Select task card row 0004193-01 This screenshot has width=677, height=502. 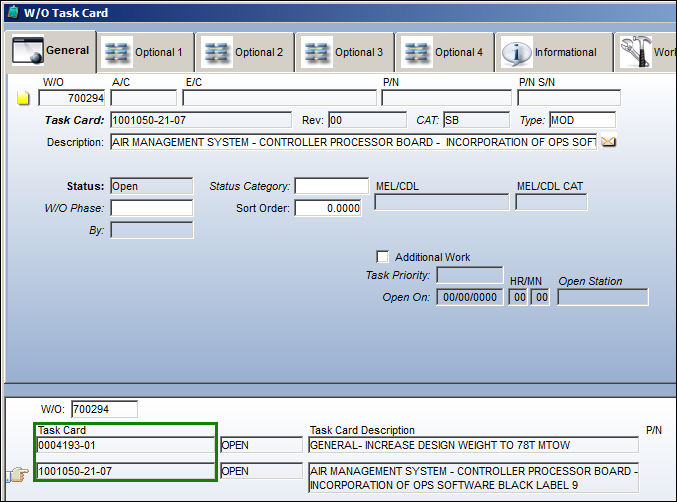(125, 445)
